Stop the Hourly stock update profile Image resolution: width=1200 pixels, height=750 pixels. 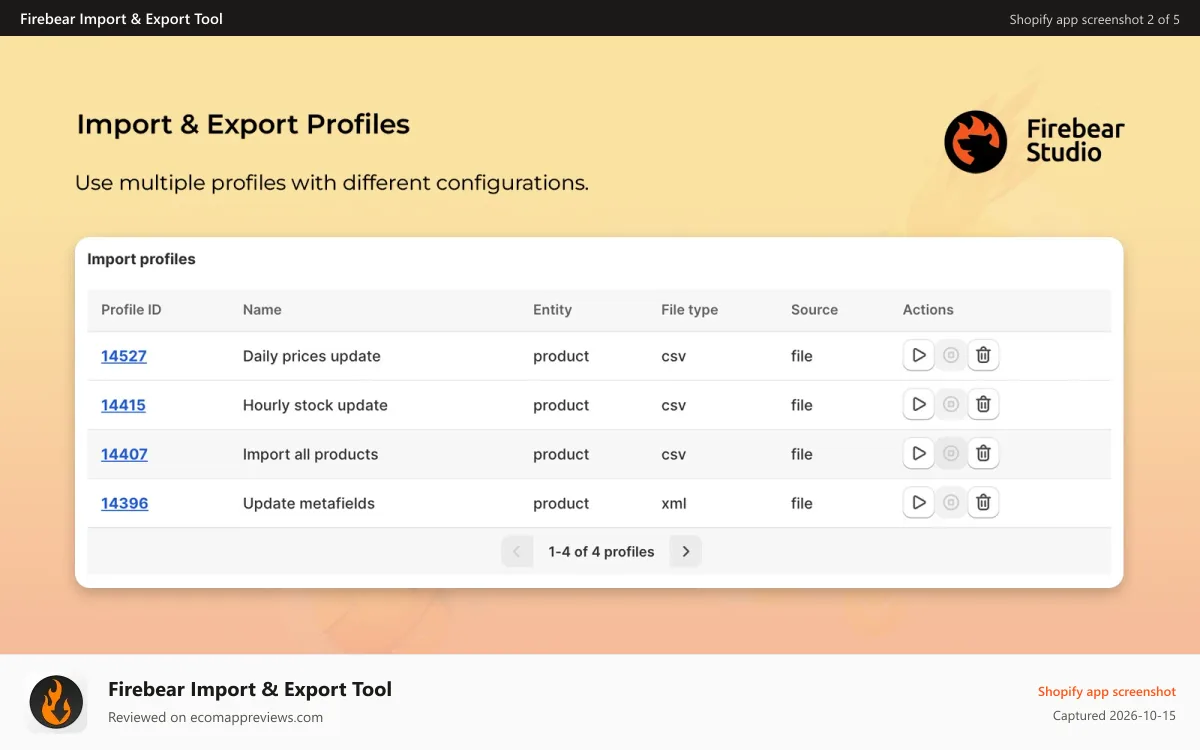tap(951, 404)
